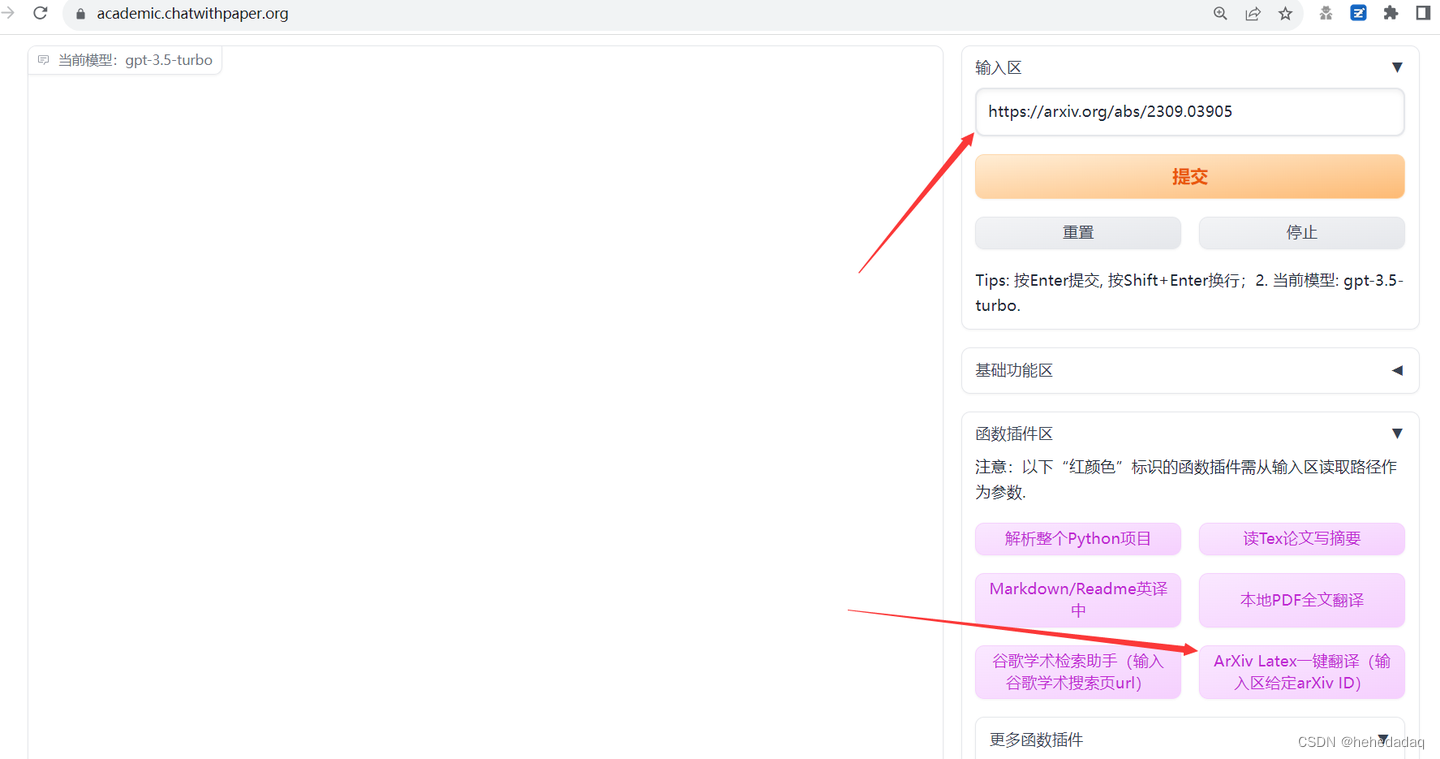Screen dimensions: 1440x759
Task: Bookmark this page with star icon
Action: point(1285,14)
